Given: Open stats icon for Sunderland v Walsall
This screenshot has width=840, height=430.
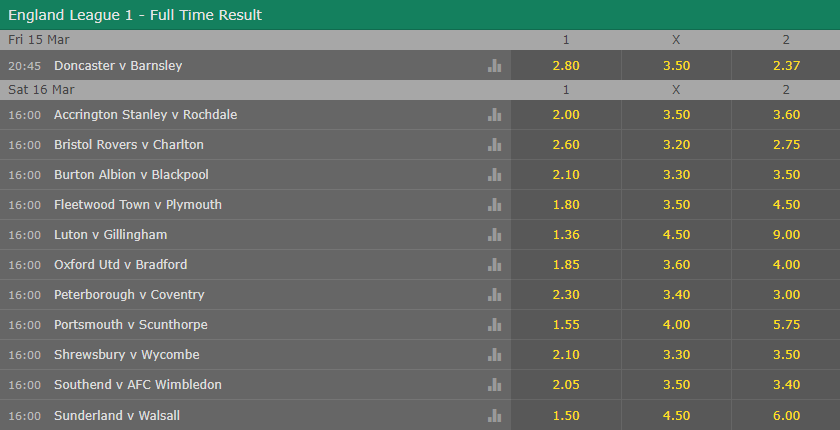Looking at the screenshot, I should [x=494, y=416].
